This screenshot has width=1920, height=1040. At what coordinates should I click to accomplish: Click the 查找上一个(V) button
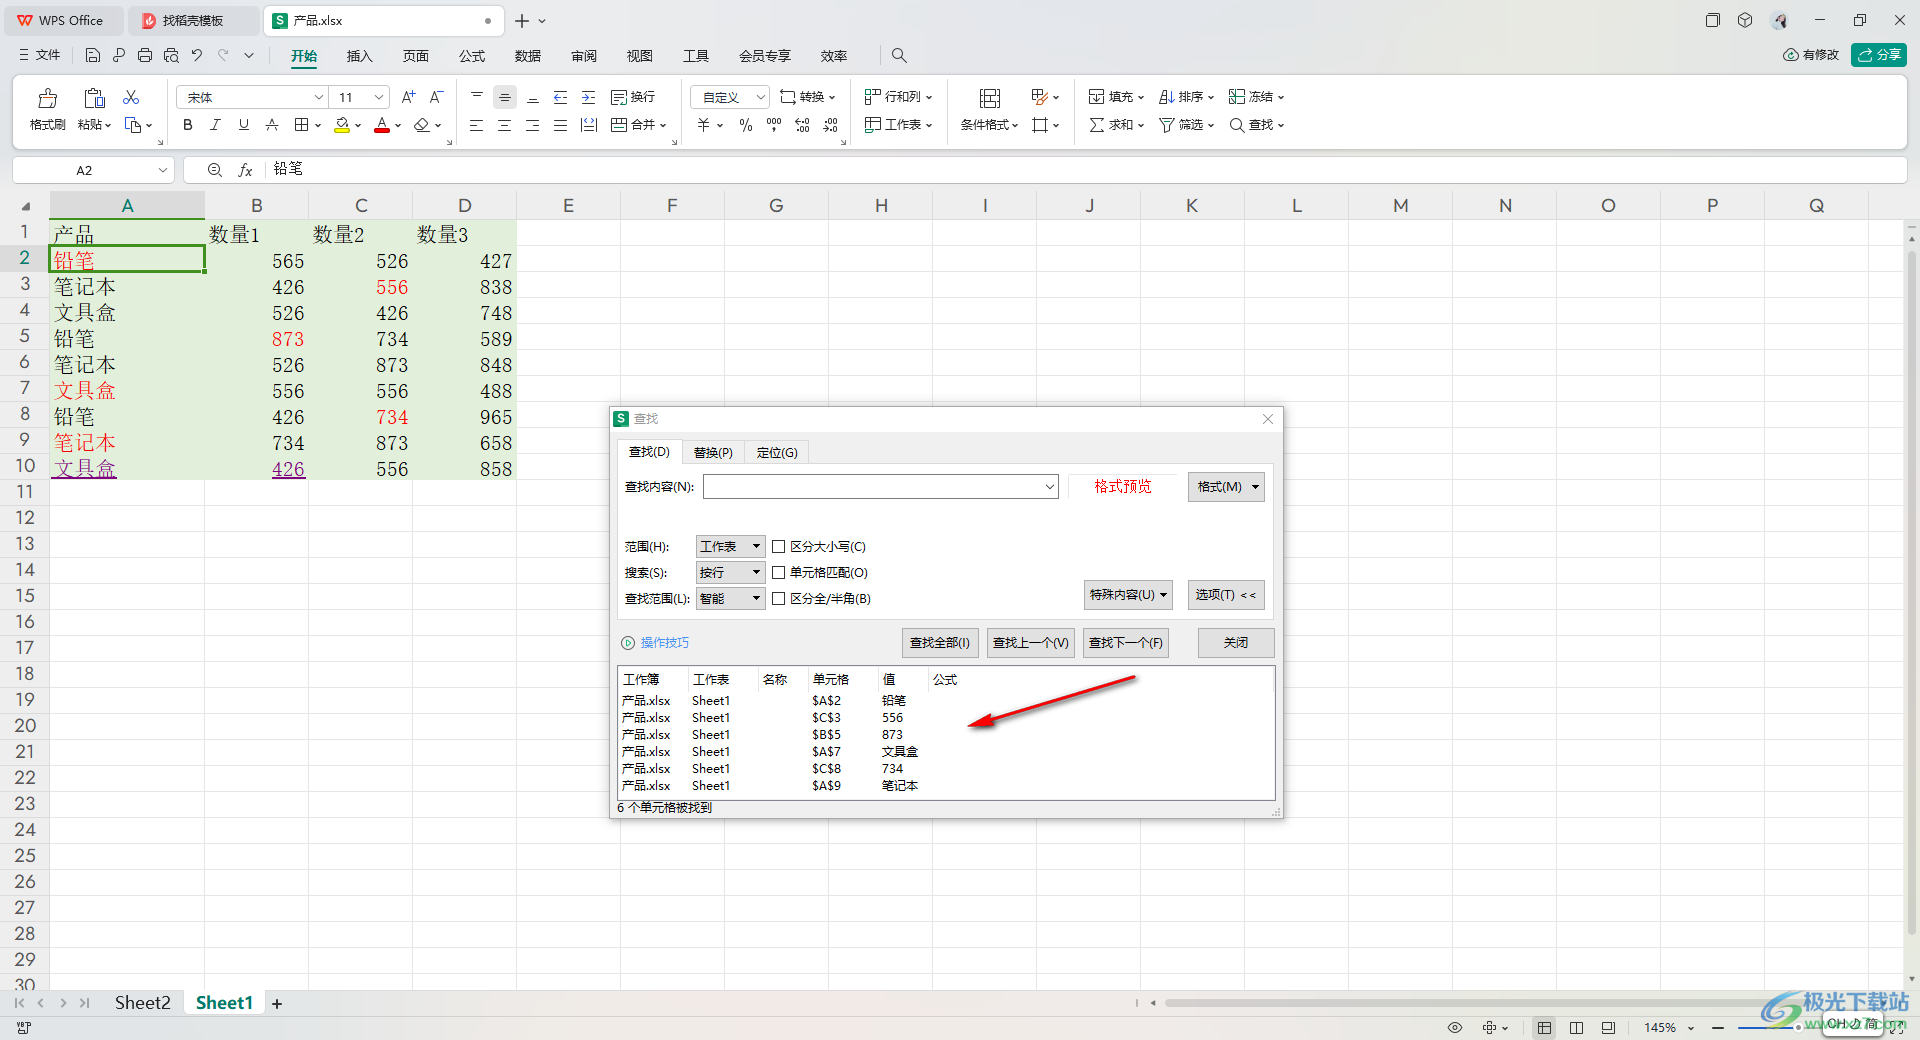tap(1031, 643)
